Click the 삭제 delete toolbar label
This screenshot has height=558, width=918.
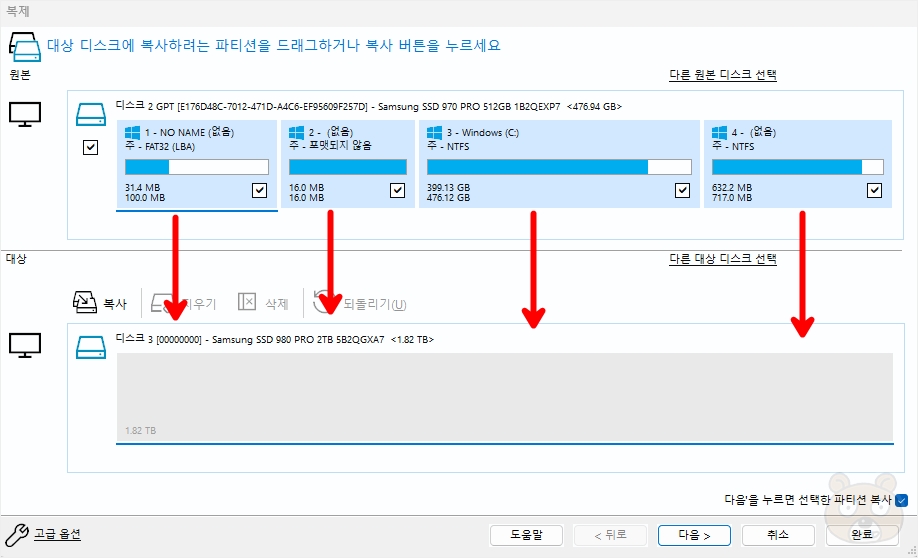click(x=276, y=304)
